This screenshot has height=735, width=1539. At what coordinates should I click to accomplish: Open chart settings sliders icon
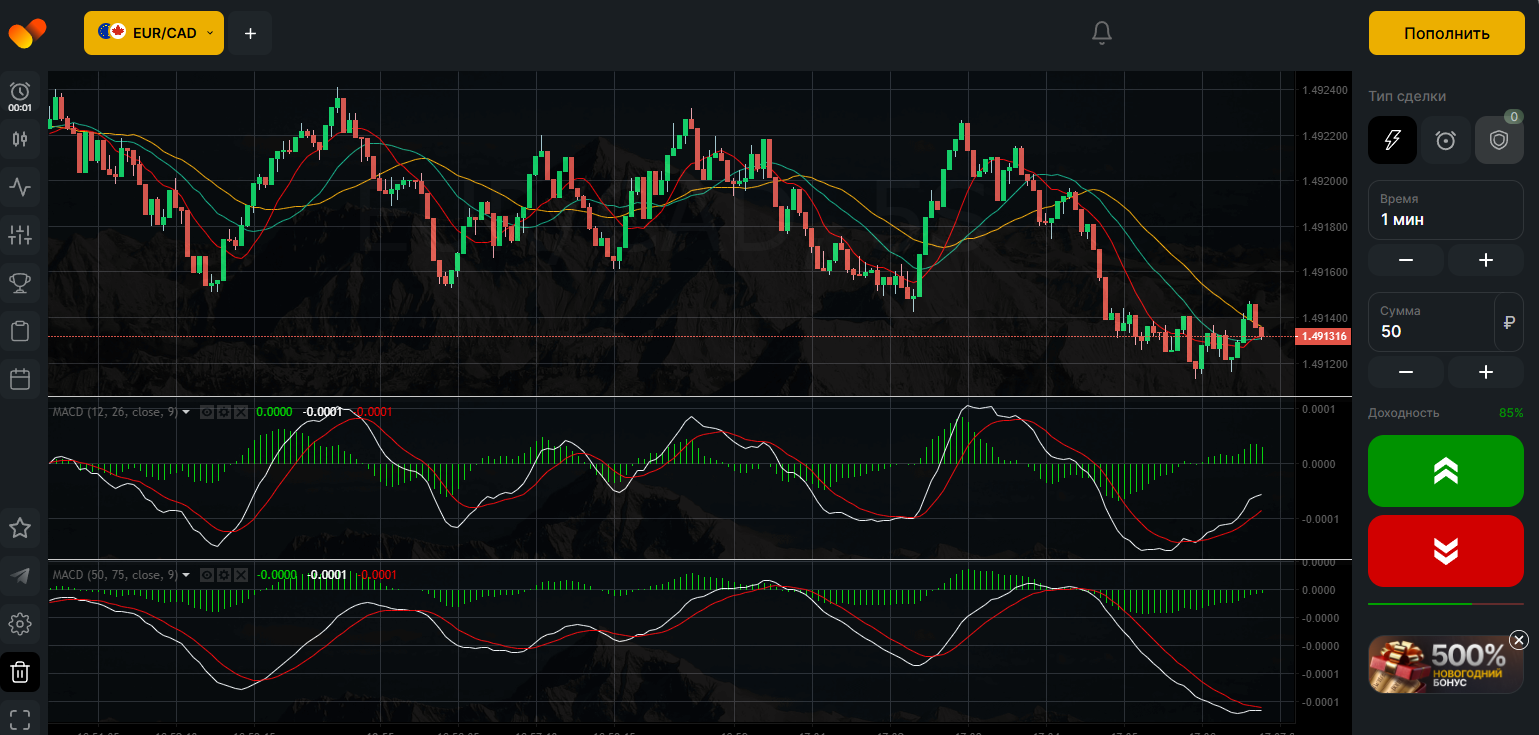[x=20, y=235]
